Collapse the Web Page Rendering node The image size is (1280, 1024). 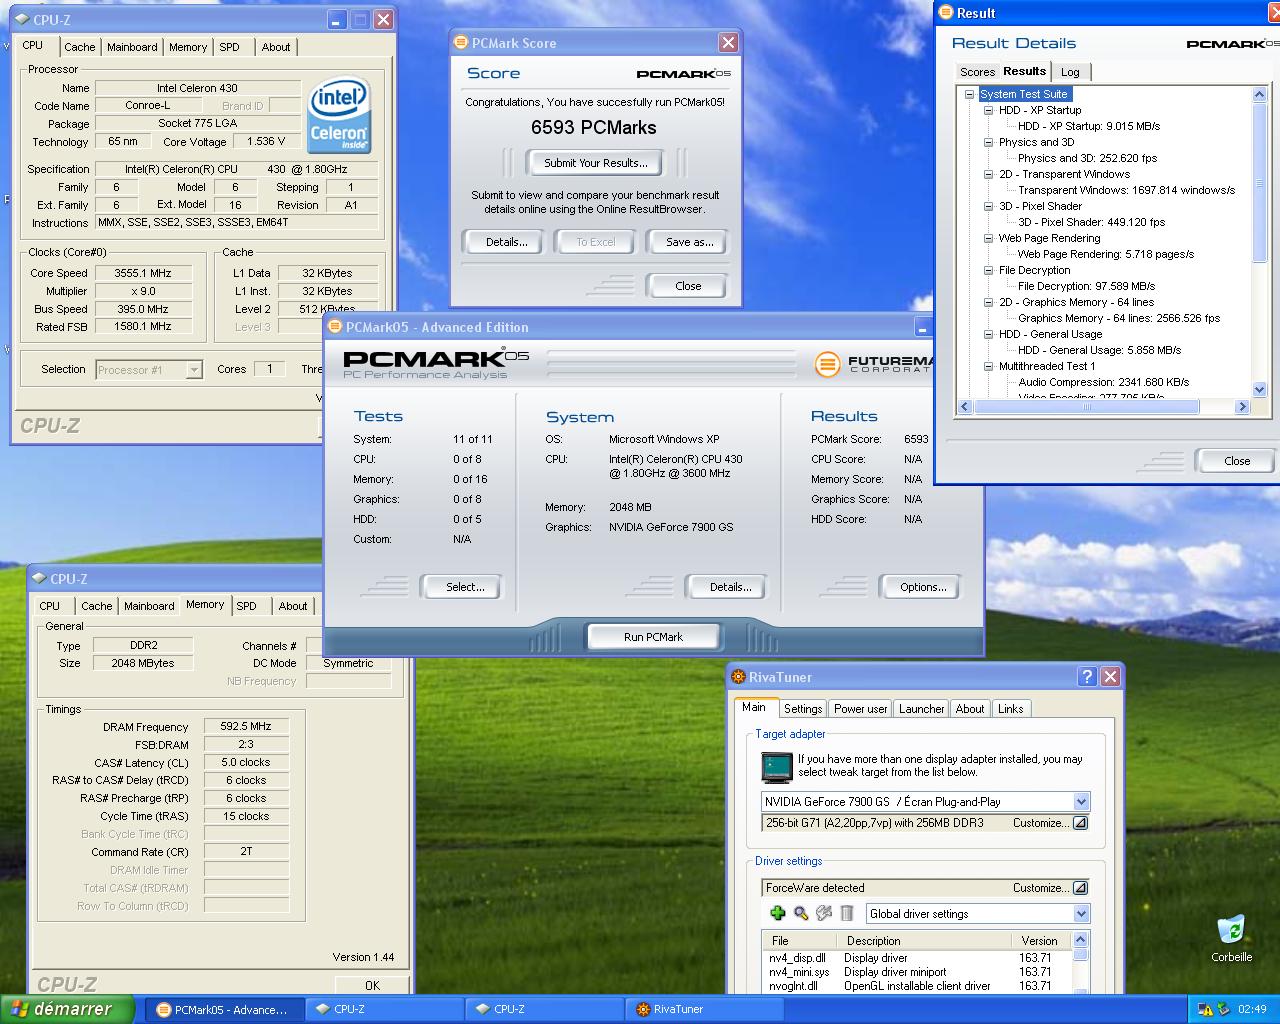[988, 238]
